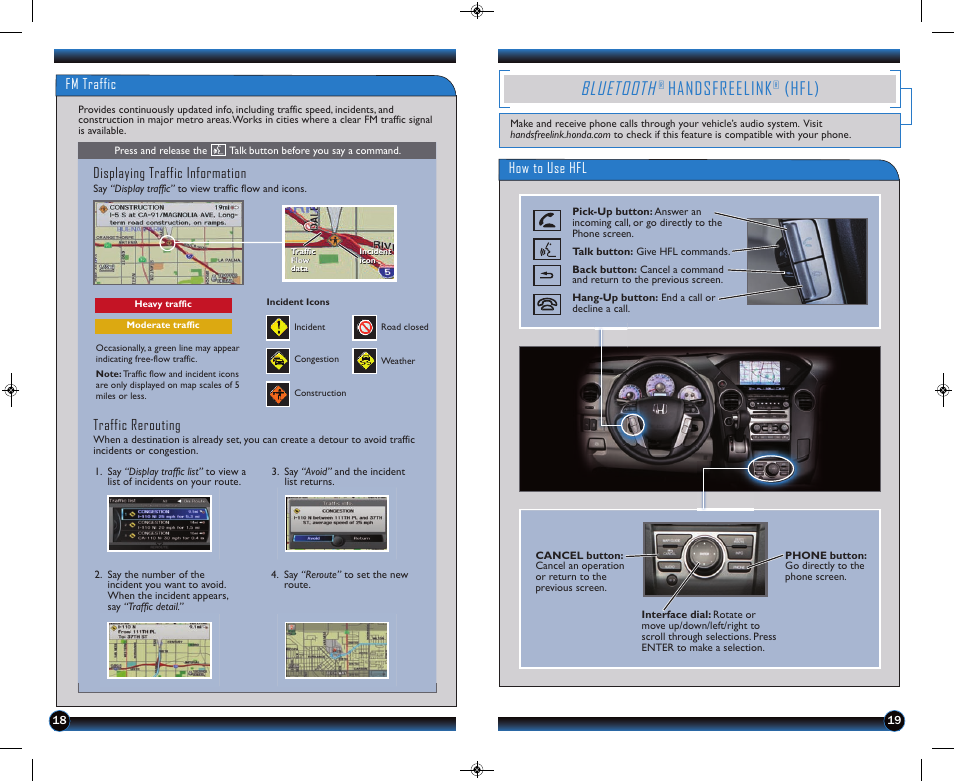Screen dimensions: 954x781
Task: Click the dashboard interior photo
Action: click(700, 419)
